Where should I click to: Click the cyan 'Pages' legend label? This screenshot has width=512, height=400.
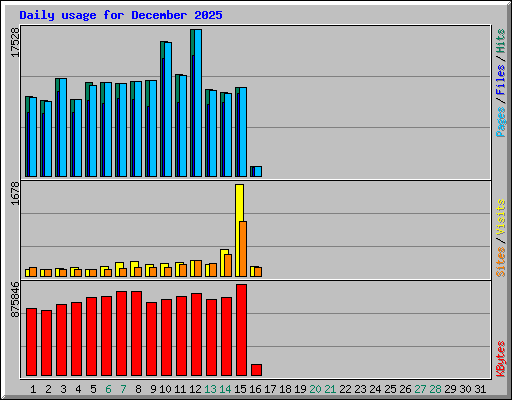(x=500, y=122)
